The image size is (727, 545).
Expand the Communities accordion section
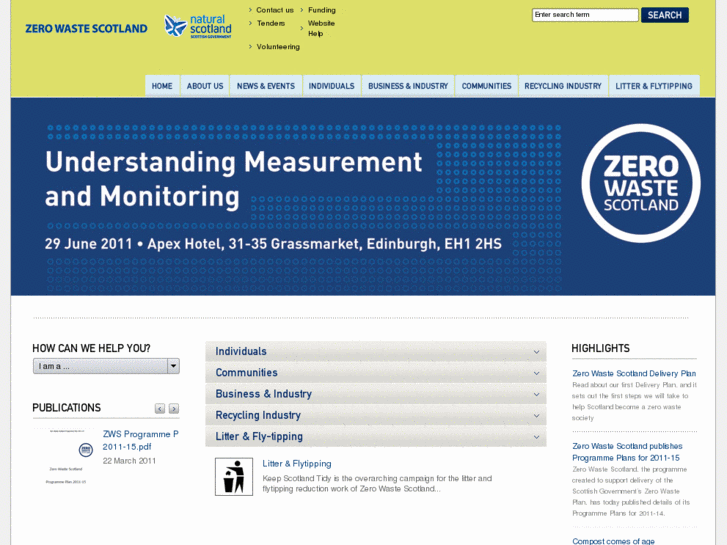(376, 373)
